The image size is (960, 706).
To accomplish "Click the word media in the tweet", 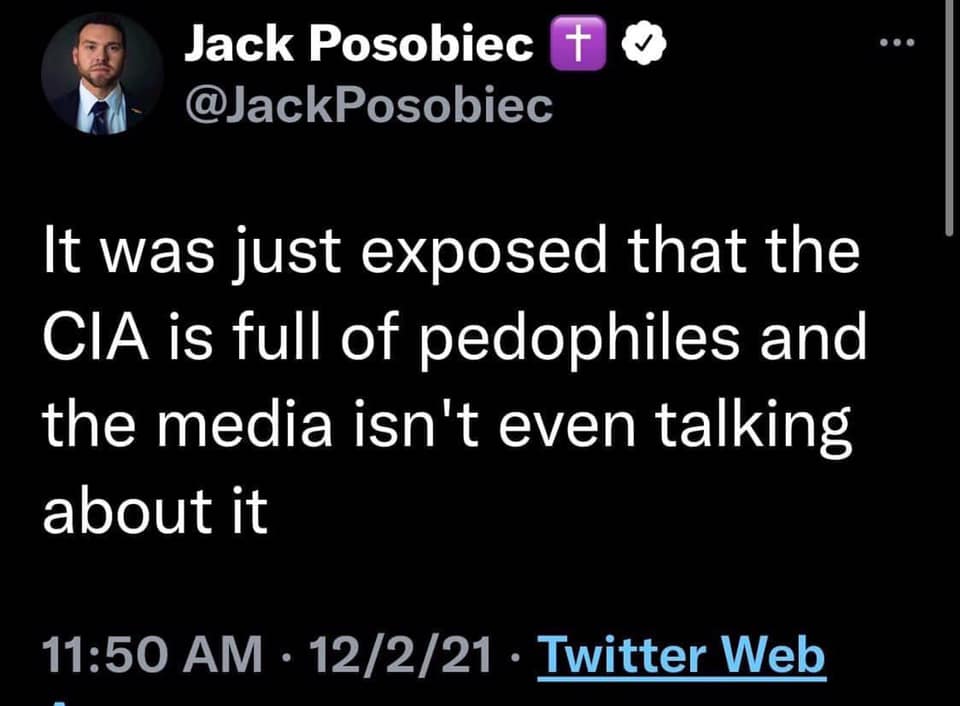I will coord(245,424).
